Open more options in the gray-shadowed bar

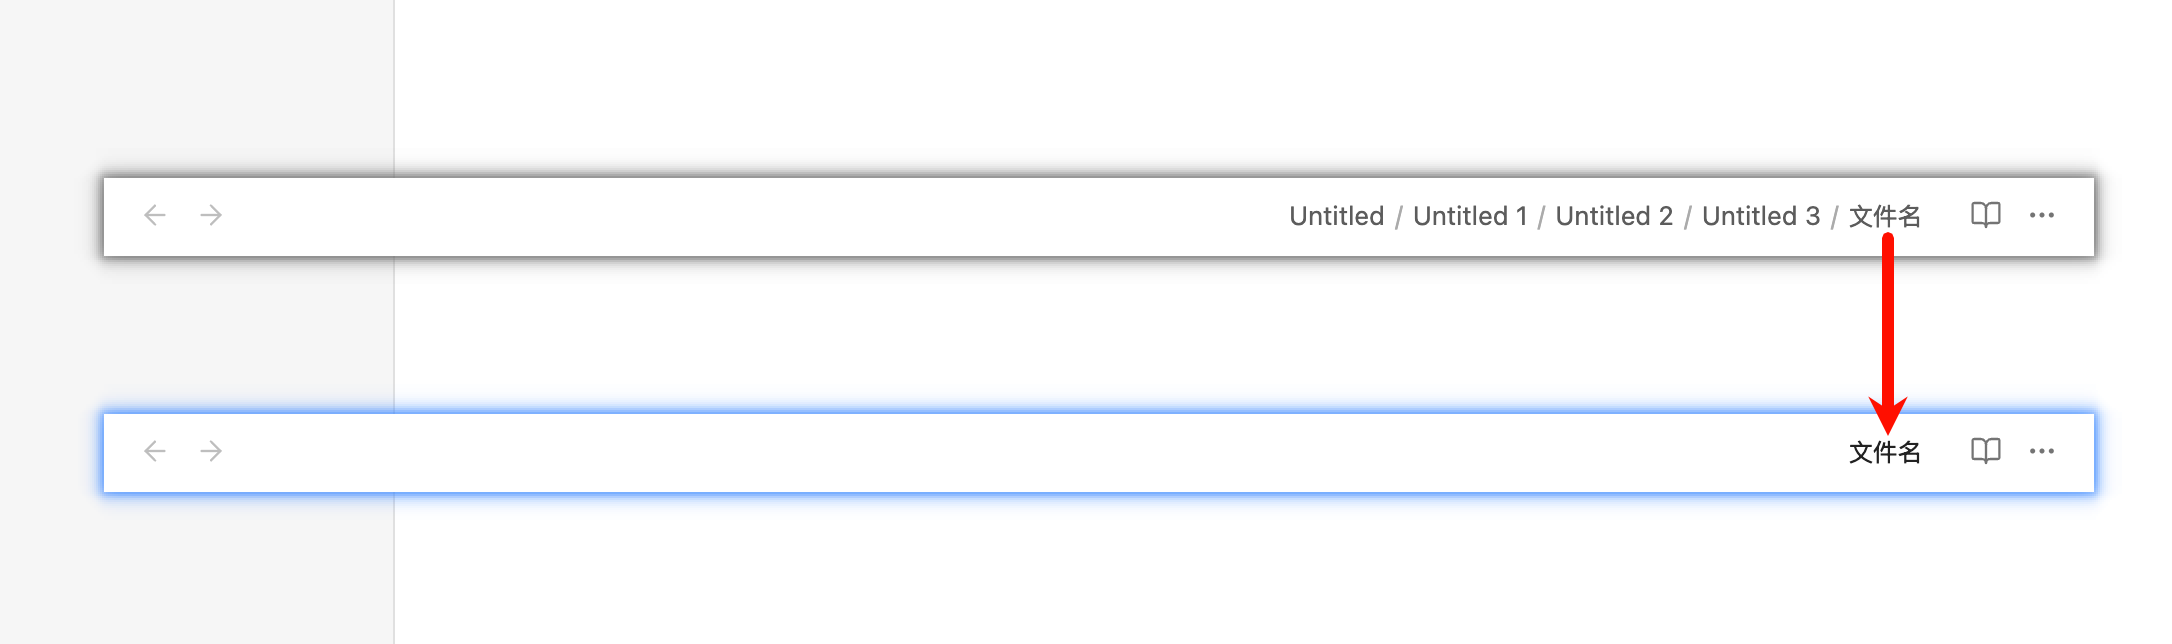click(2042, 215)
